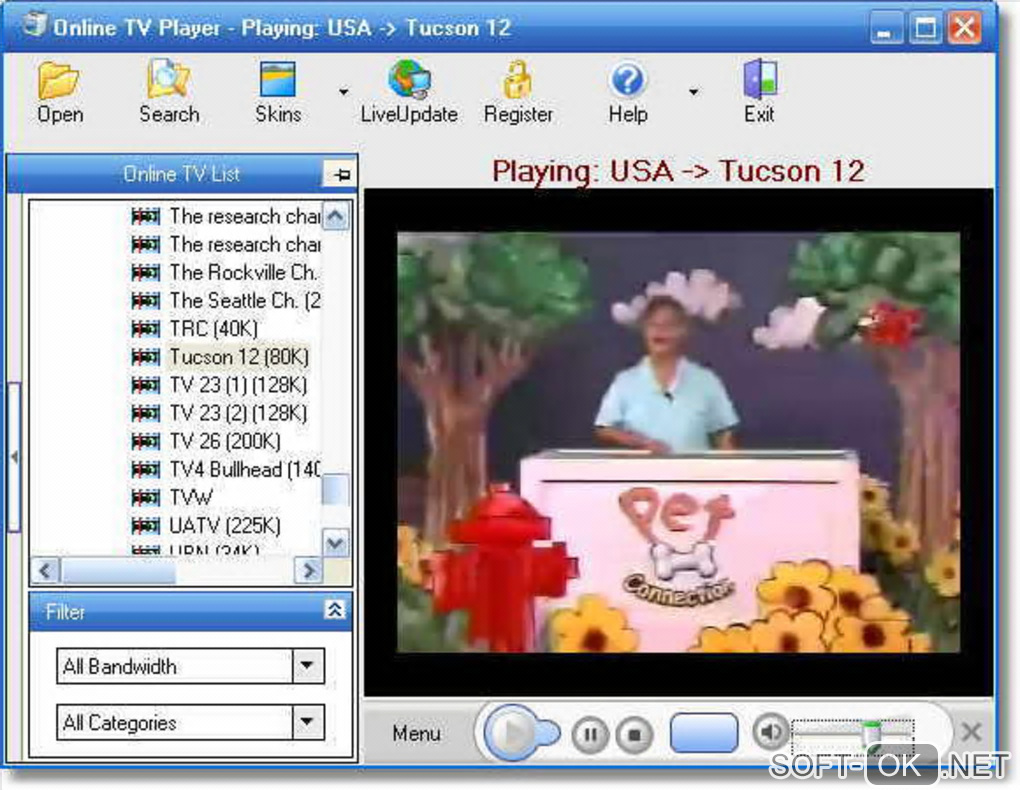1020x790 pixels.
Task: Select TV 23 (2) (128K) channel
Action: pos(237,413)
